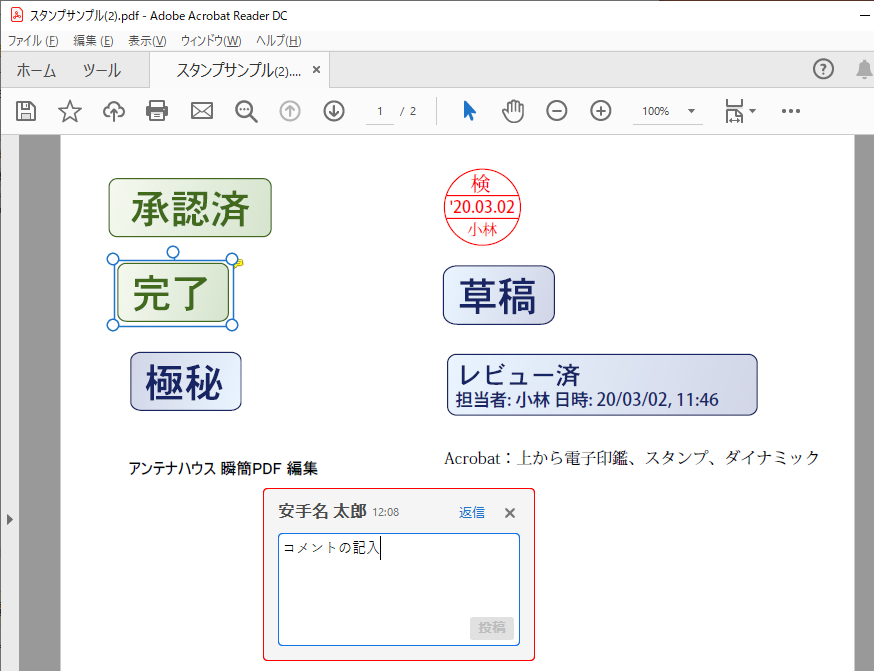Select the arrow selection tool

click(x=469, y=111)
